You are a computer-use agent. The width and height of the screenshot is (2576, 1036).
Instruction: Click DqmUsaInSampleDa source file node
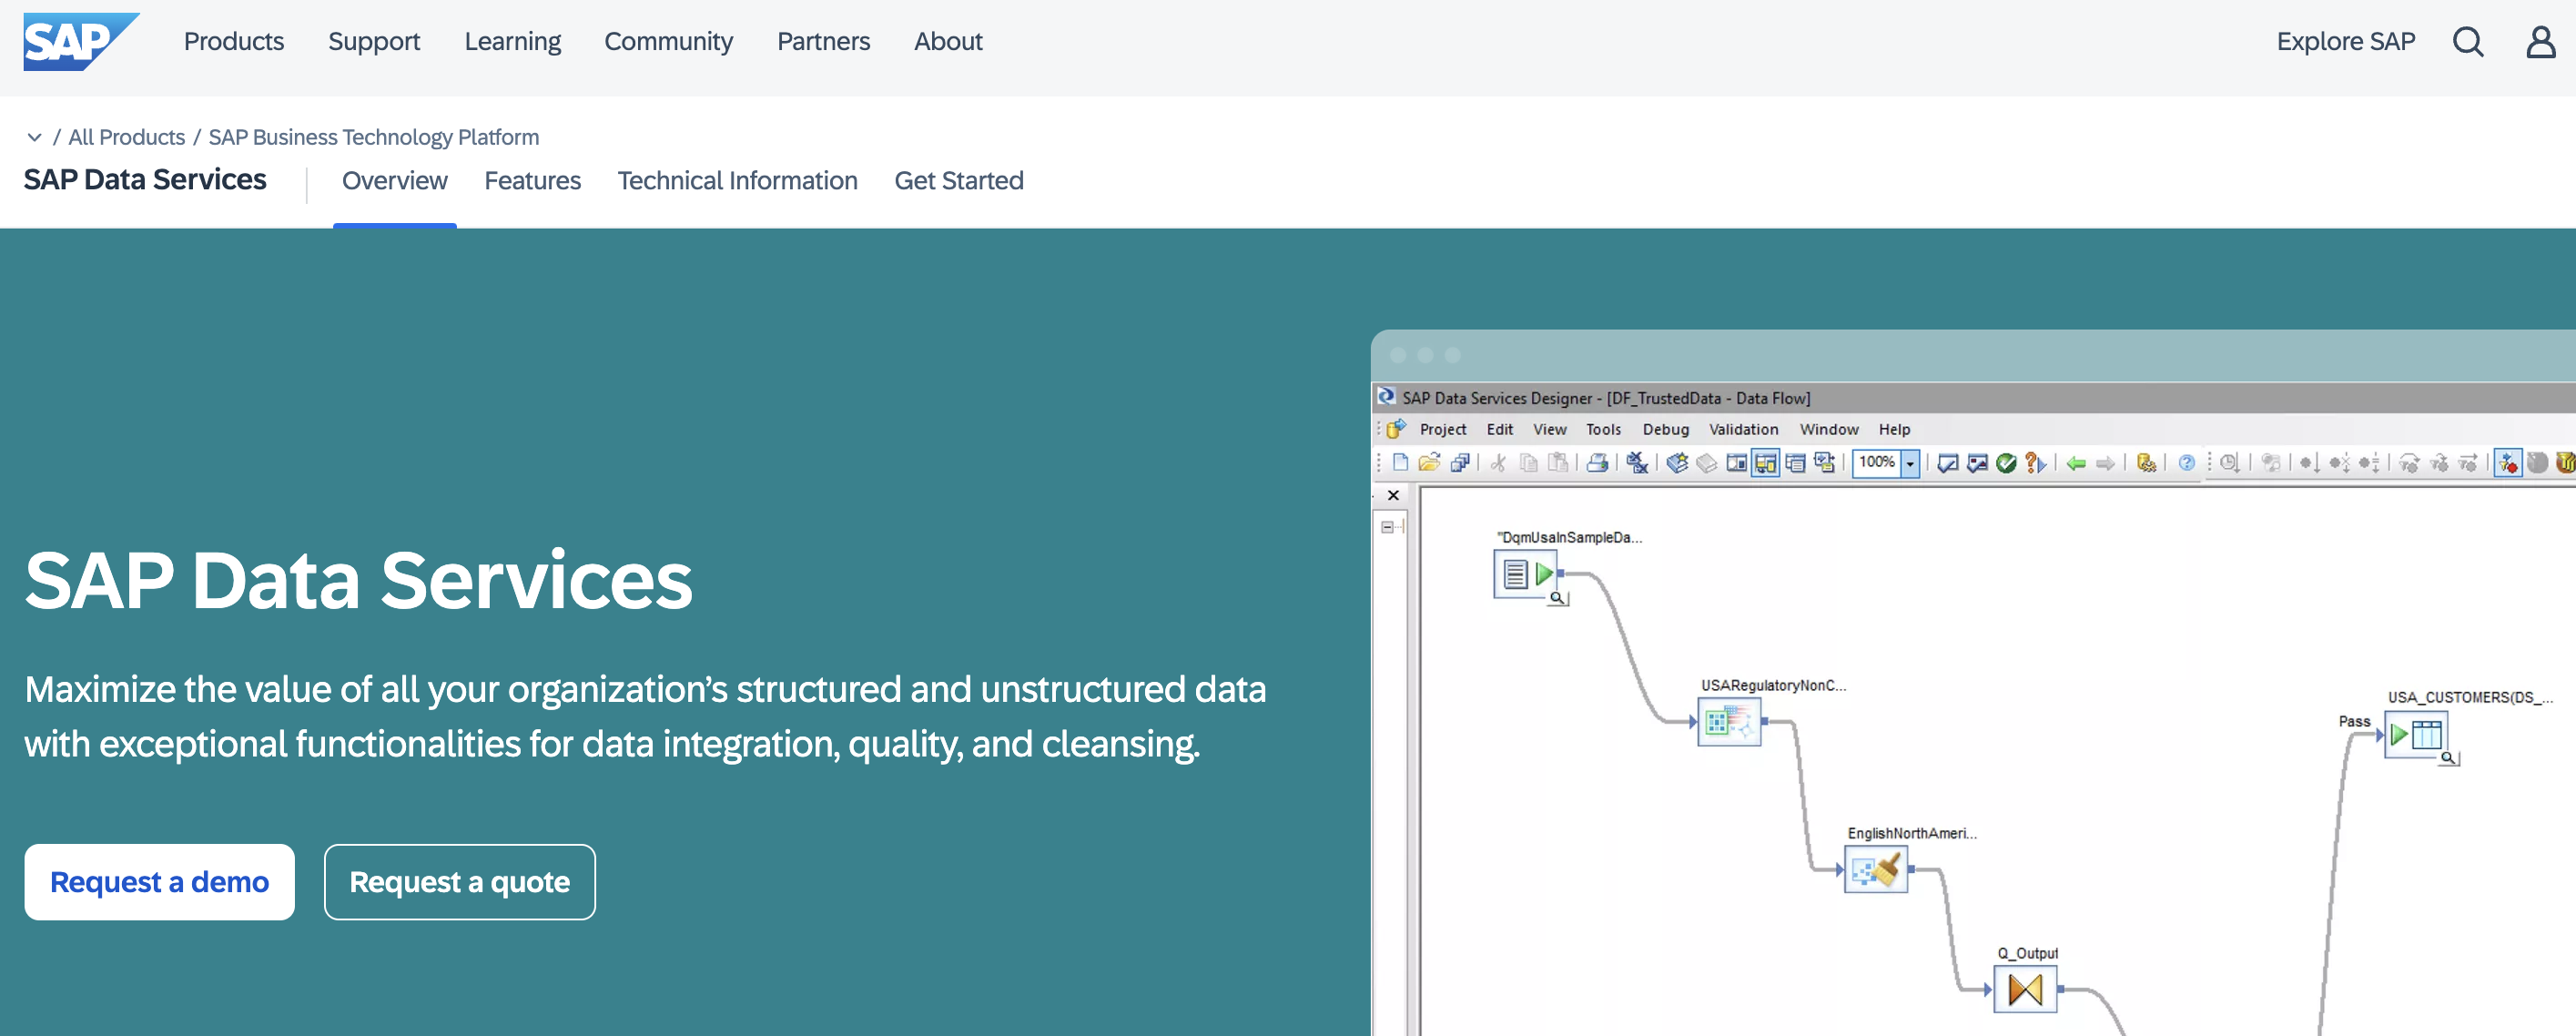click(x=1525, y=574)
